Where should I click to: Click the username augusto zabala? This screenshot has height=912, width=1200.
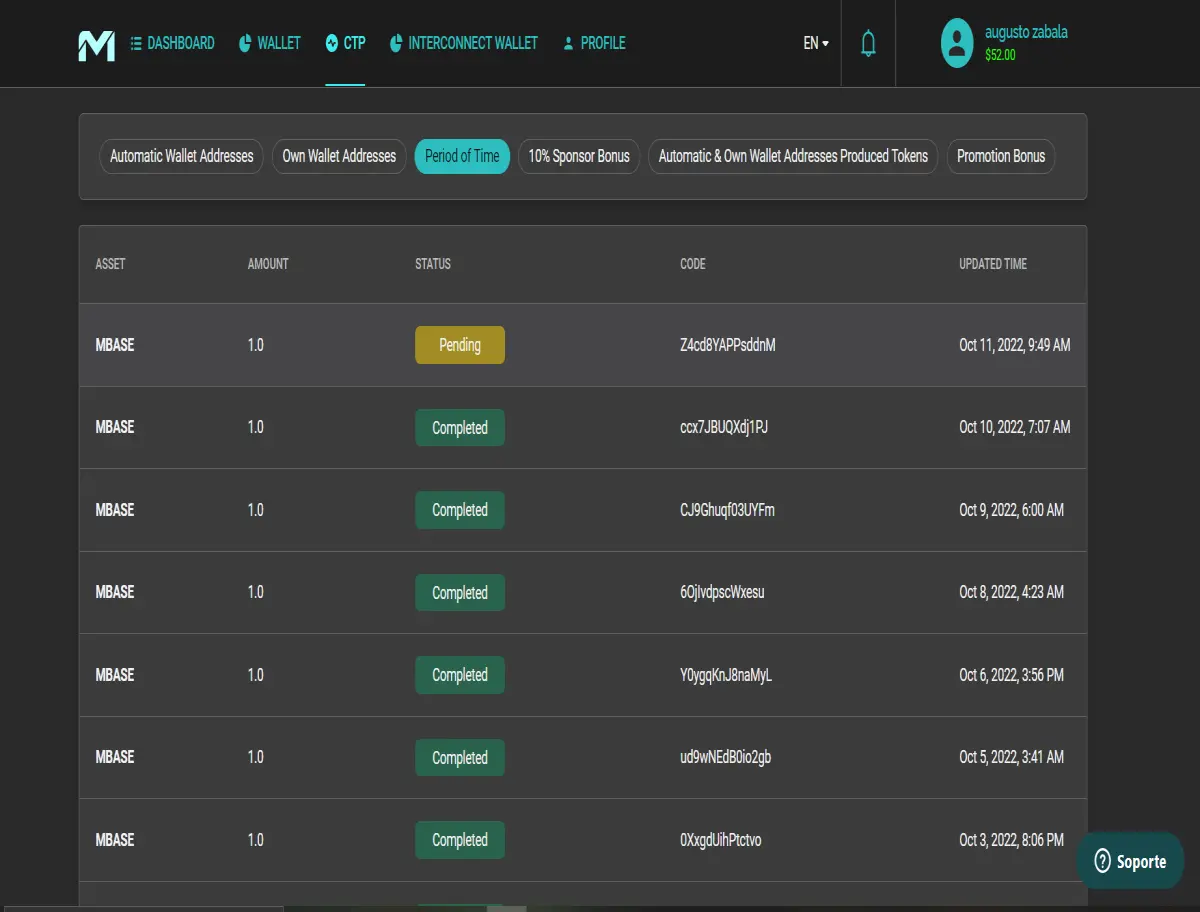pyautogui.click(x=1026, y=32)
